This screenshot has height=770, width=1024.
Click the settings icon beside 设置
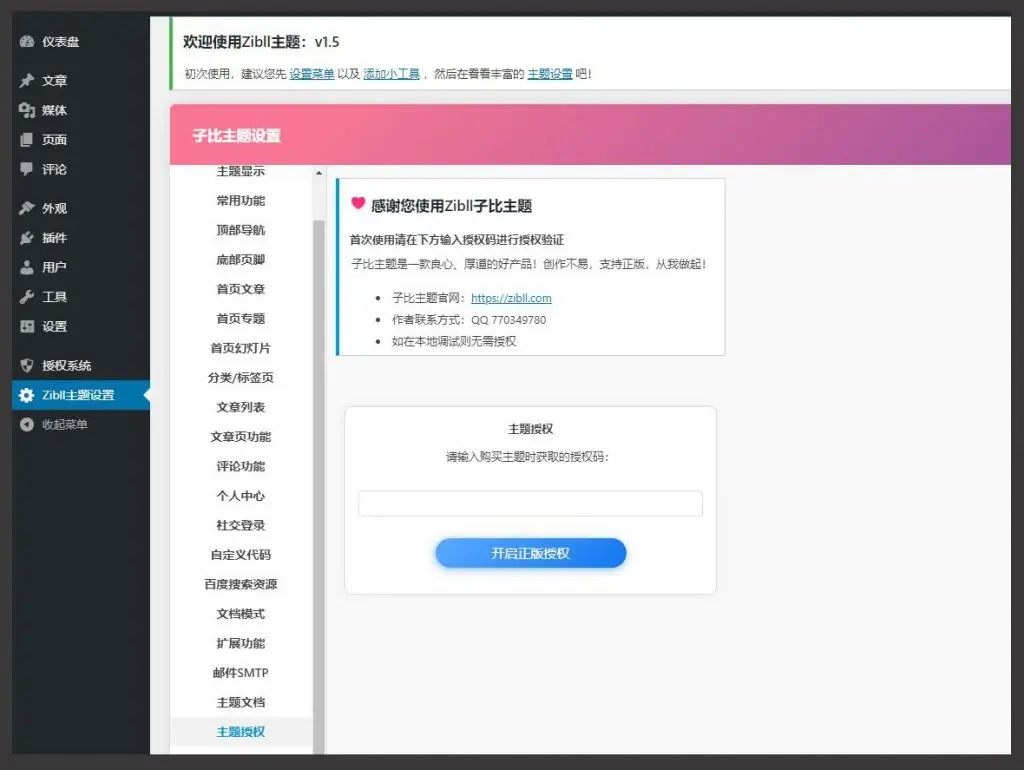pos(27,327)
